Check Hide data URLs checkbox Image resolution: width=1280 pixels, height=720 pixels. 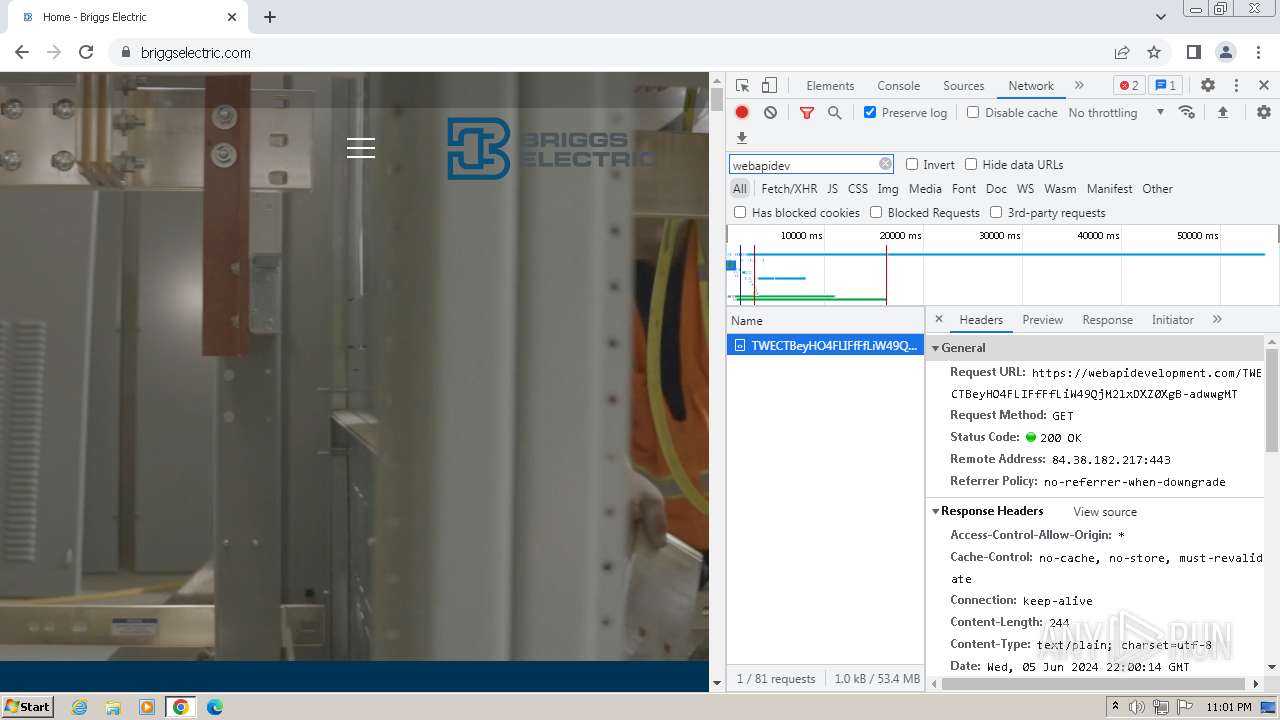pos(971,164)
